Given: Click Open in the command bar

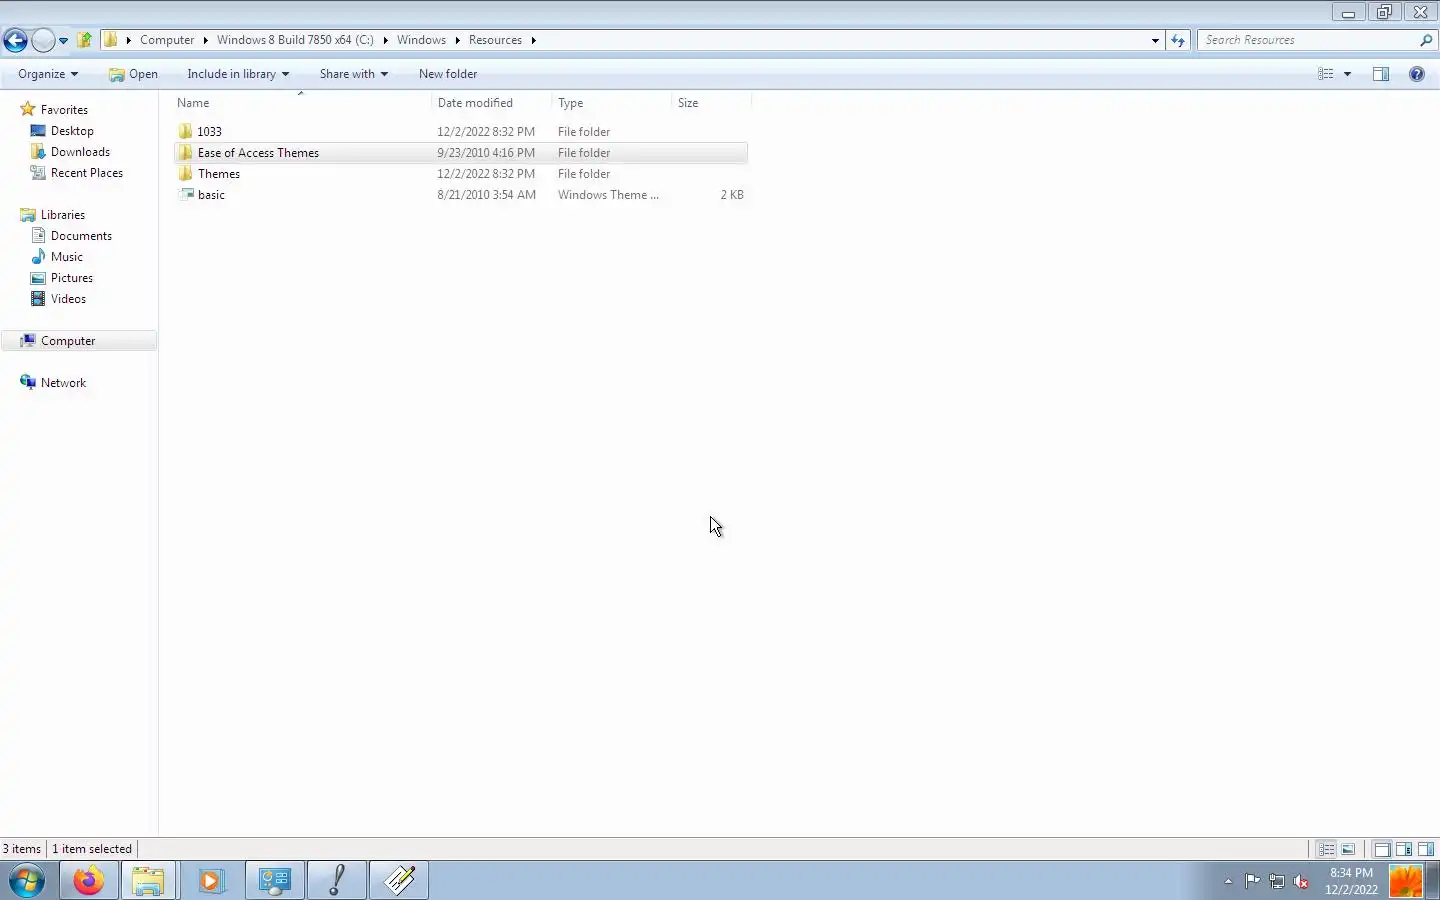Looking at the screenshot, I should (133, 74).
